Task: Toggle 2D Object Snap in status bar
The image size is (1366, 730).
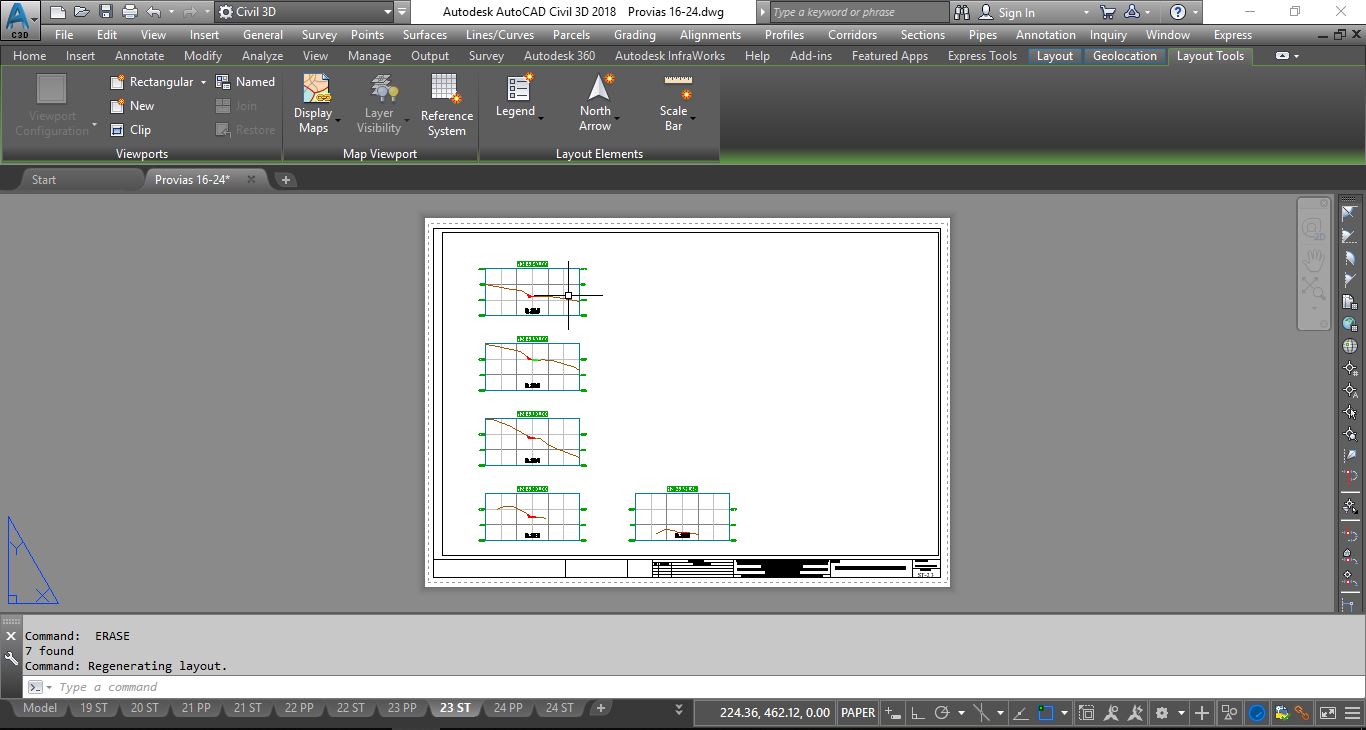Action: coord(1046,713)
